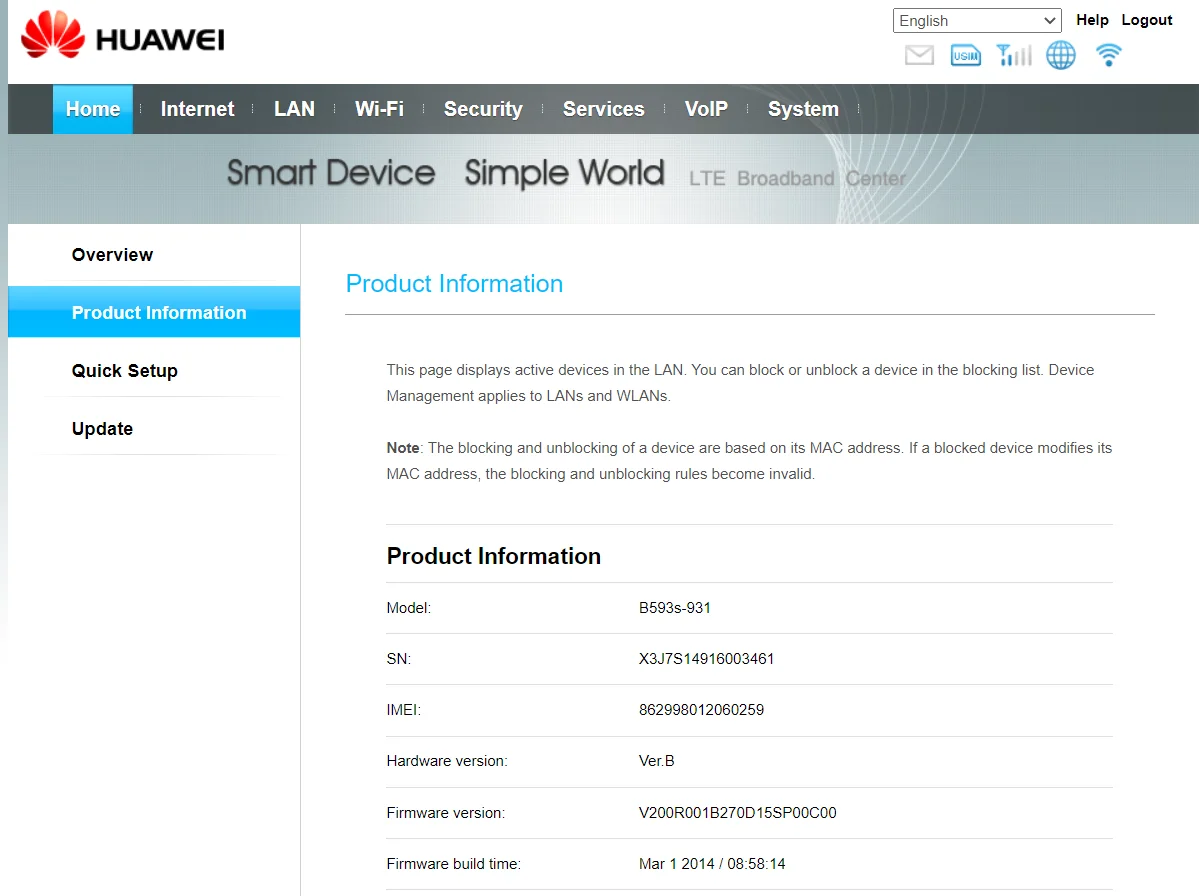Click the IMEI value 862998012060259
Screen dimensions: 1199x896
[x=701, y=710]
